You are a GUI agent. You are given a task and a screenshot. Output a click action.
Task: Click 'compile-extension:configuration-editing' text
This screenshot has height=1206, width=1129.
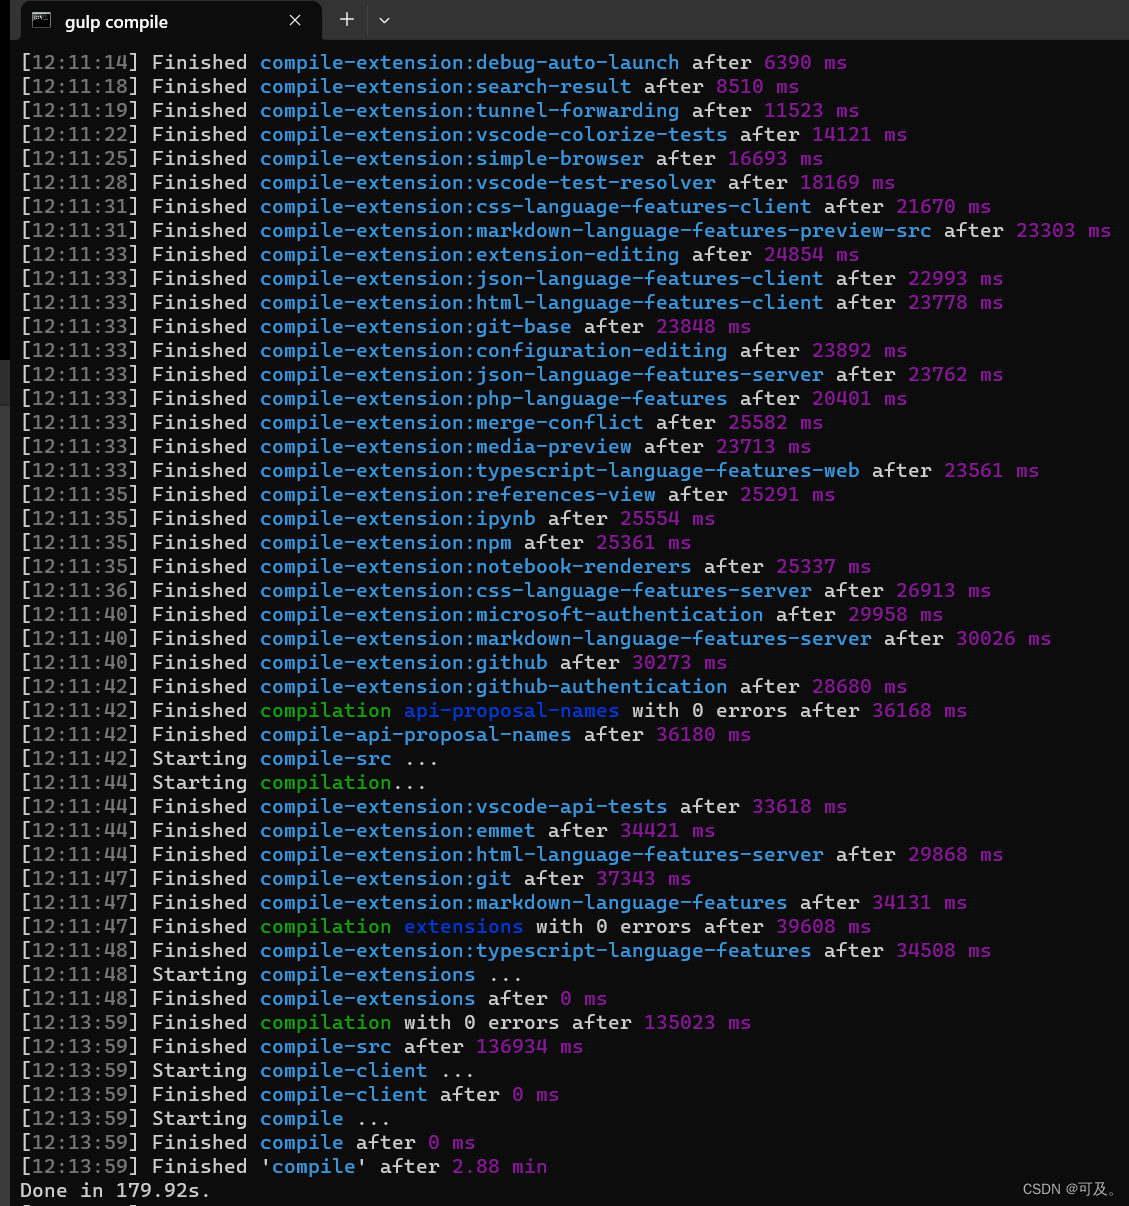click(493, 351)
